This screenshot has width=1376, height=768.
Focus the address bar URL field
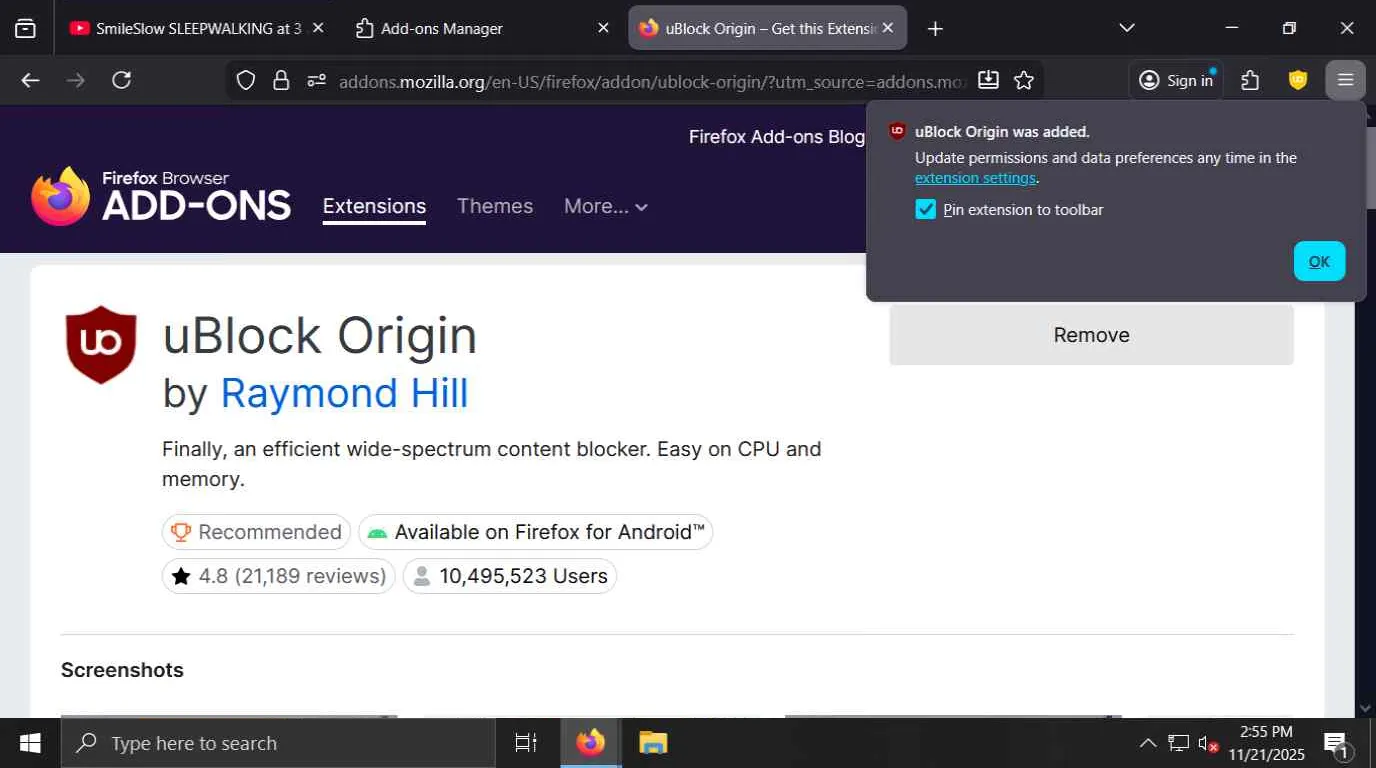pos(650,81)
